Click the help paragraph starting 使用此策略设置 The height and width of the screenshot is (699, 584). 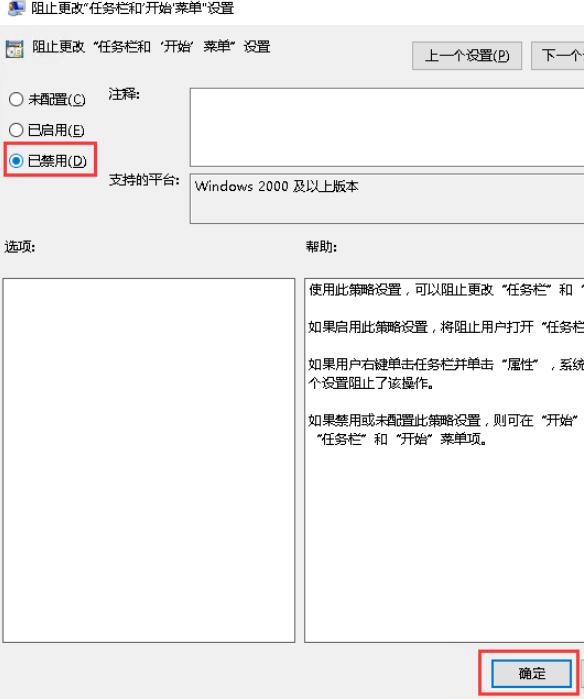pyautogui.click(x=446, y=290)
